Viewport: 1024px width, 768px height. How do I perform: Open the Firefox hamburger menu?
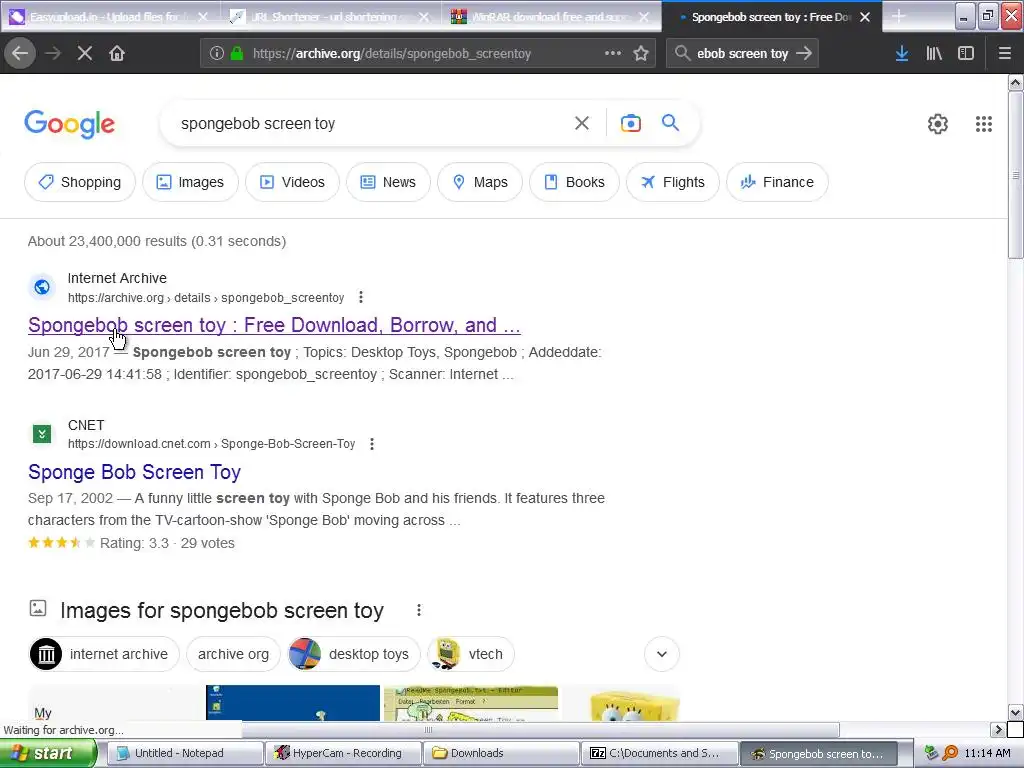[x=1004, y=54]
